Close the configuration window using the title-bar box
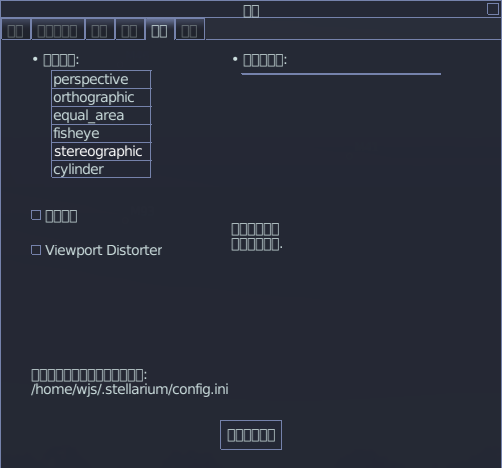The image size is (502, 468). coord(493,9)
